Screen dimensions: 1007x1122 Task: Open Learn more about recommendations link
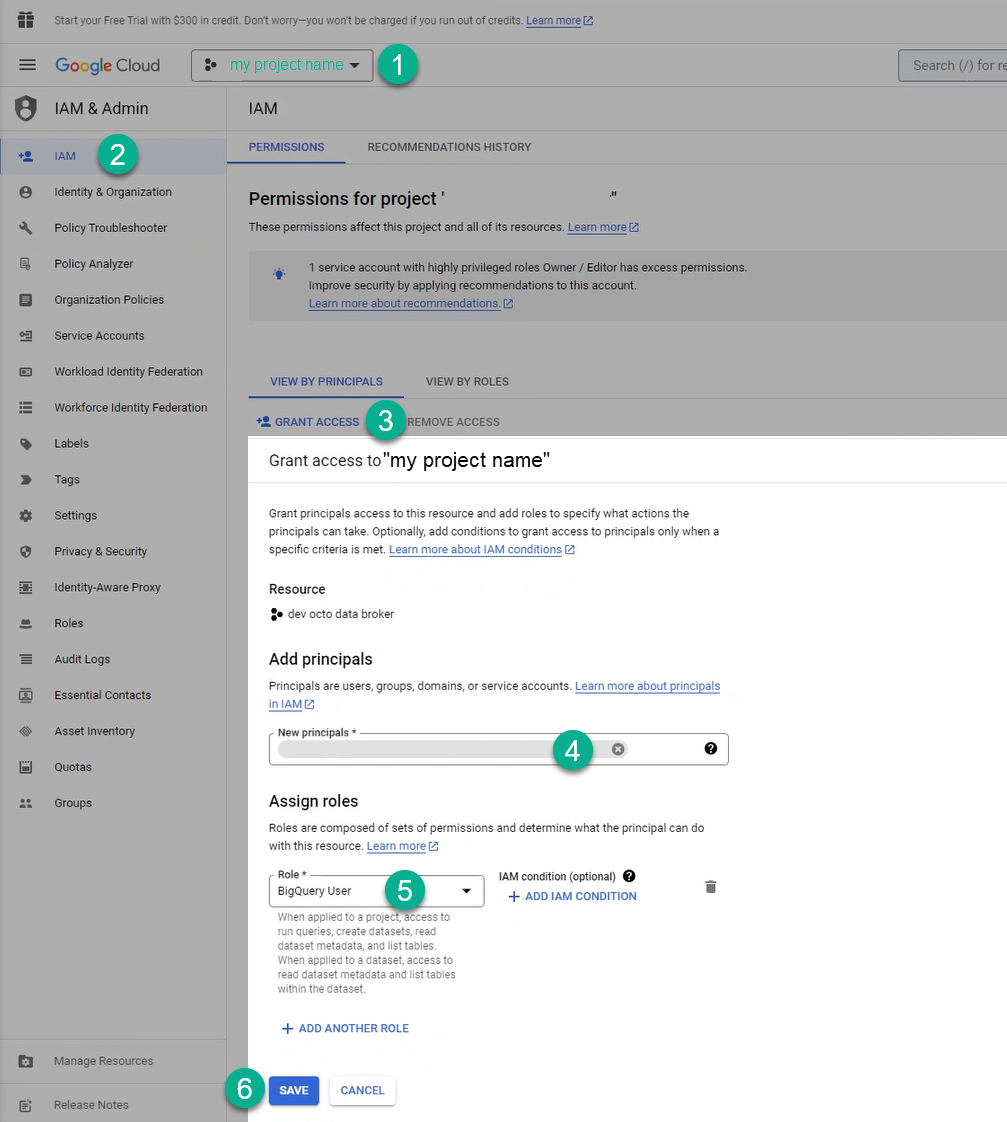[411, 303]
